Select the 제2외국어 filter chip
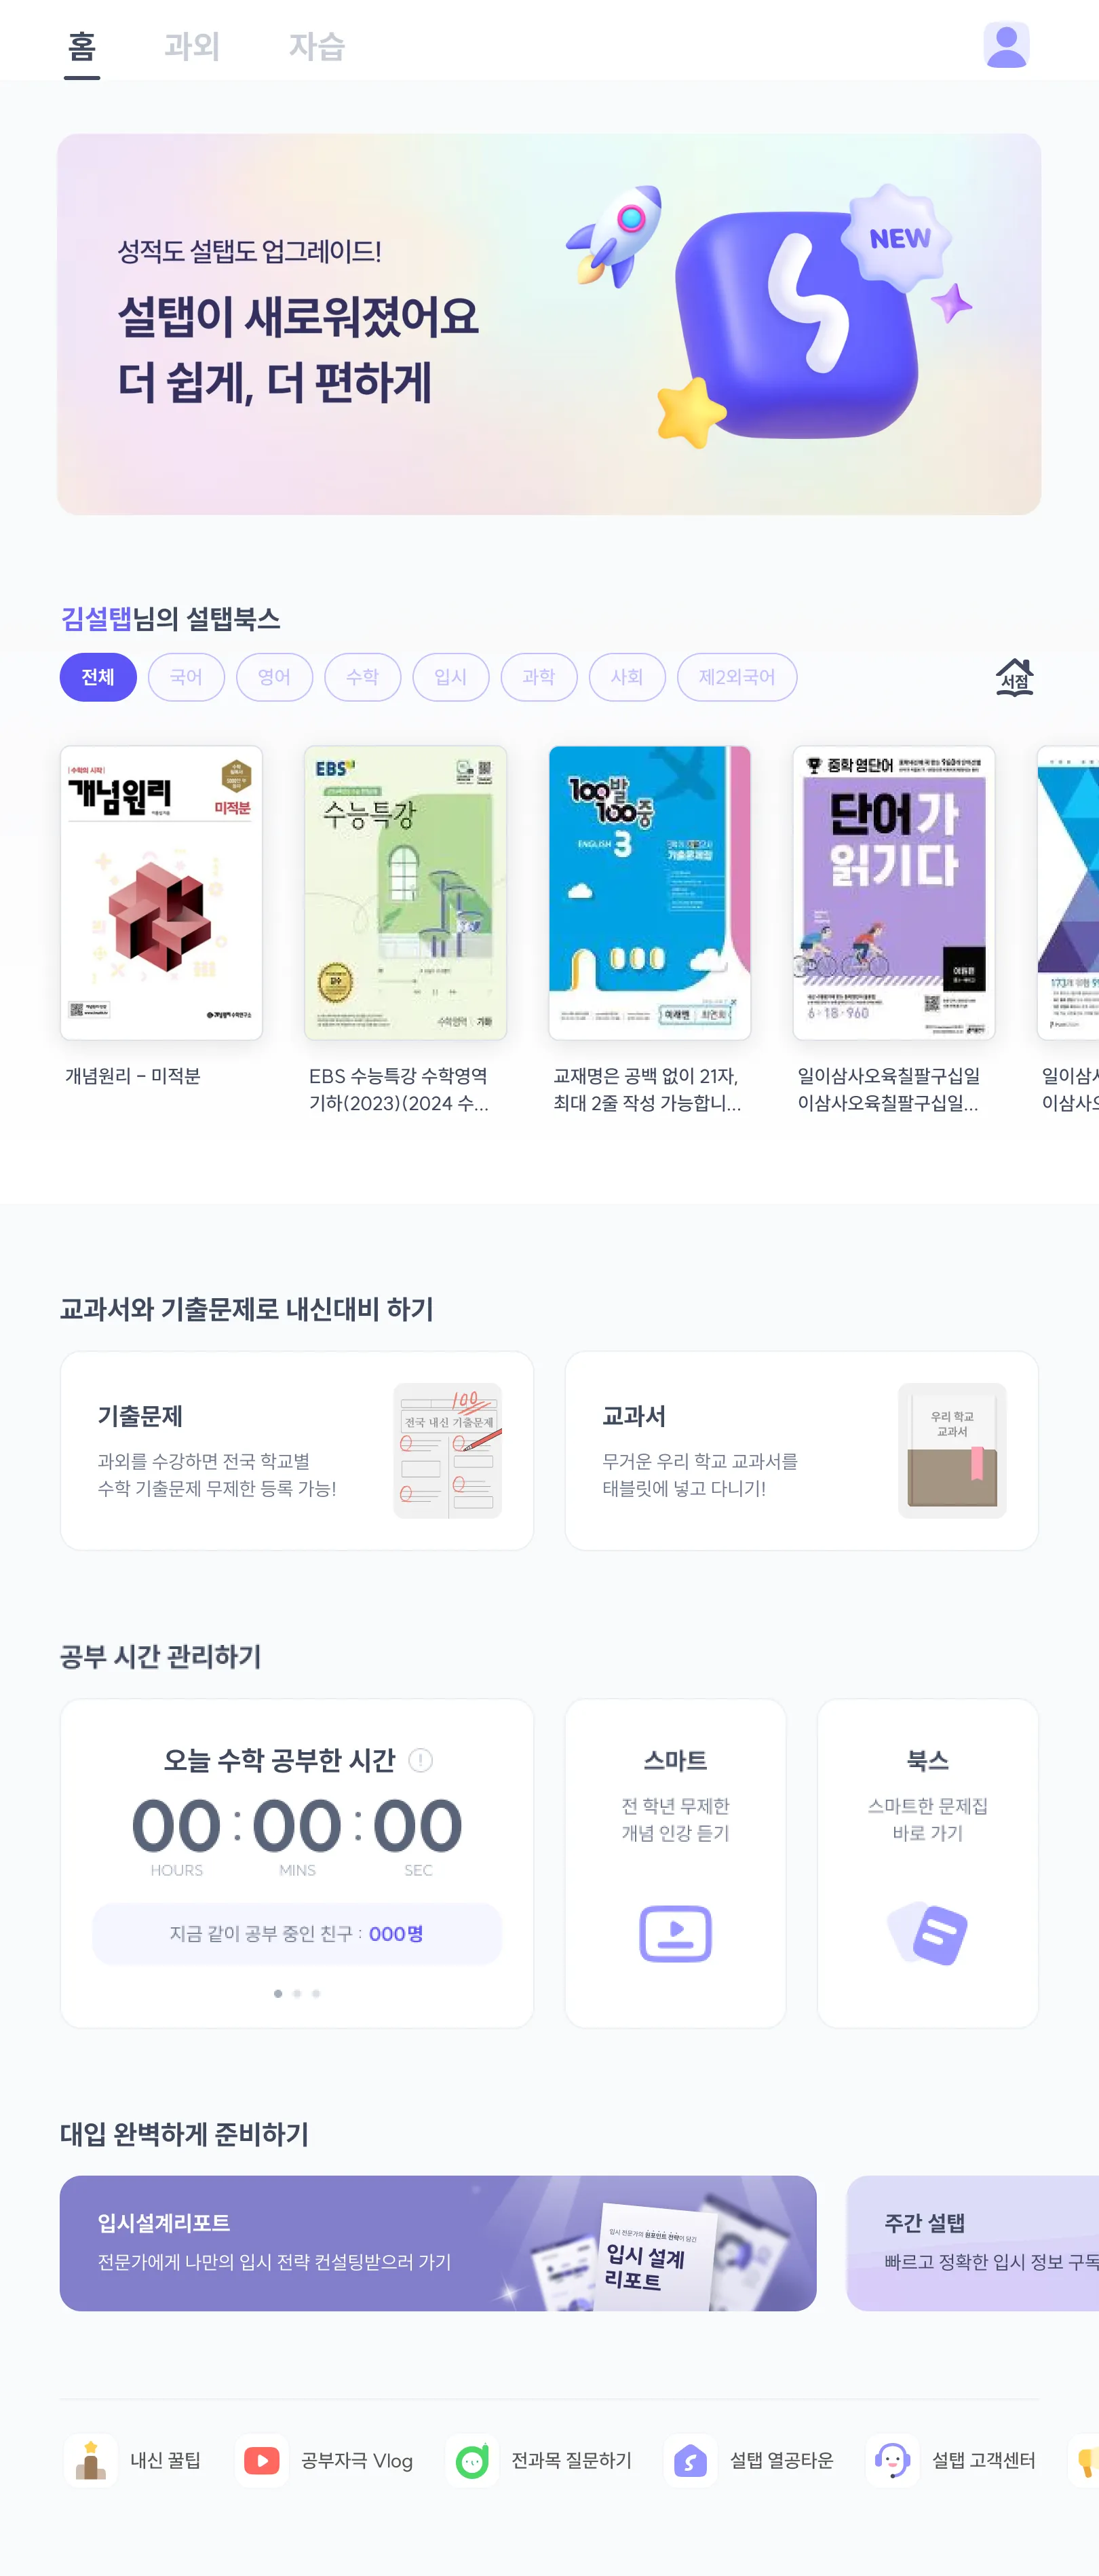This screenshot has height=2576, width=1099. point(737,677)
